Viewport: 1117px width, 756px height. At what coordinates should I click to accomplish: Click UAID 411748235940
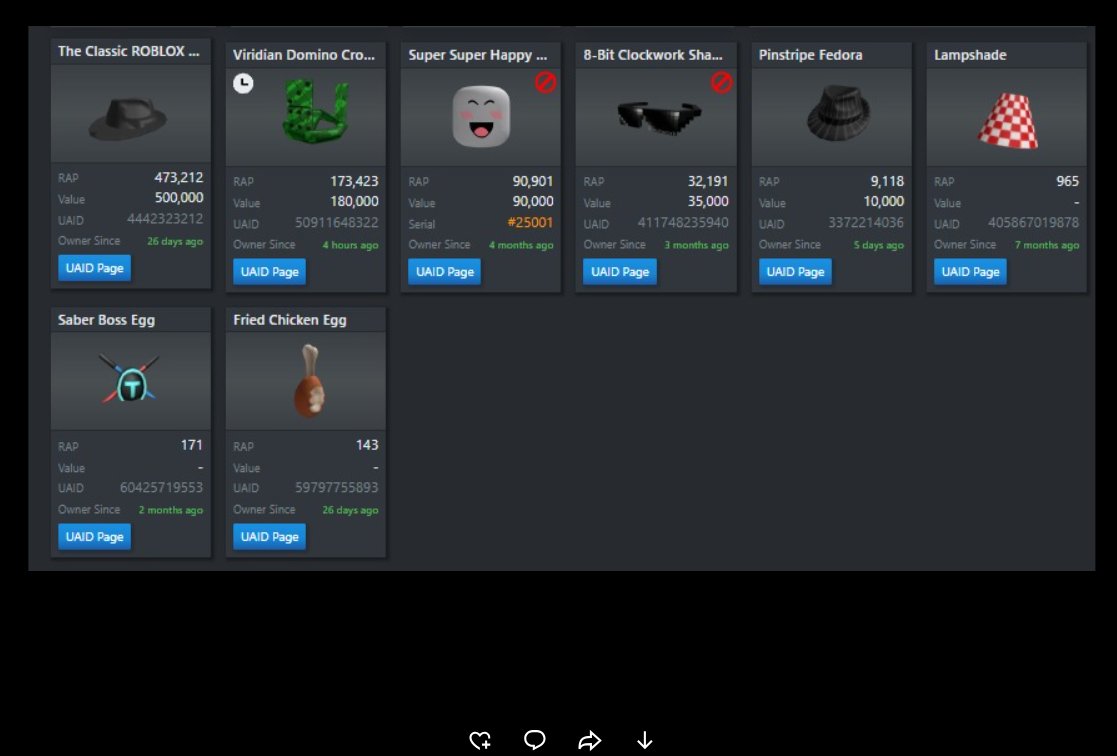(683, 222)
